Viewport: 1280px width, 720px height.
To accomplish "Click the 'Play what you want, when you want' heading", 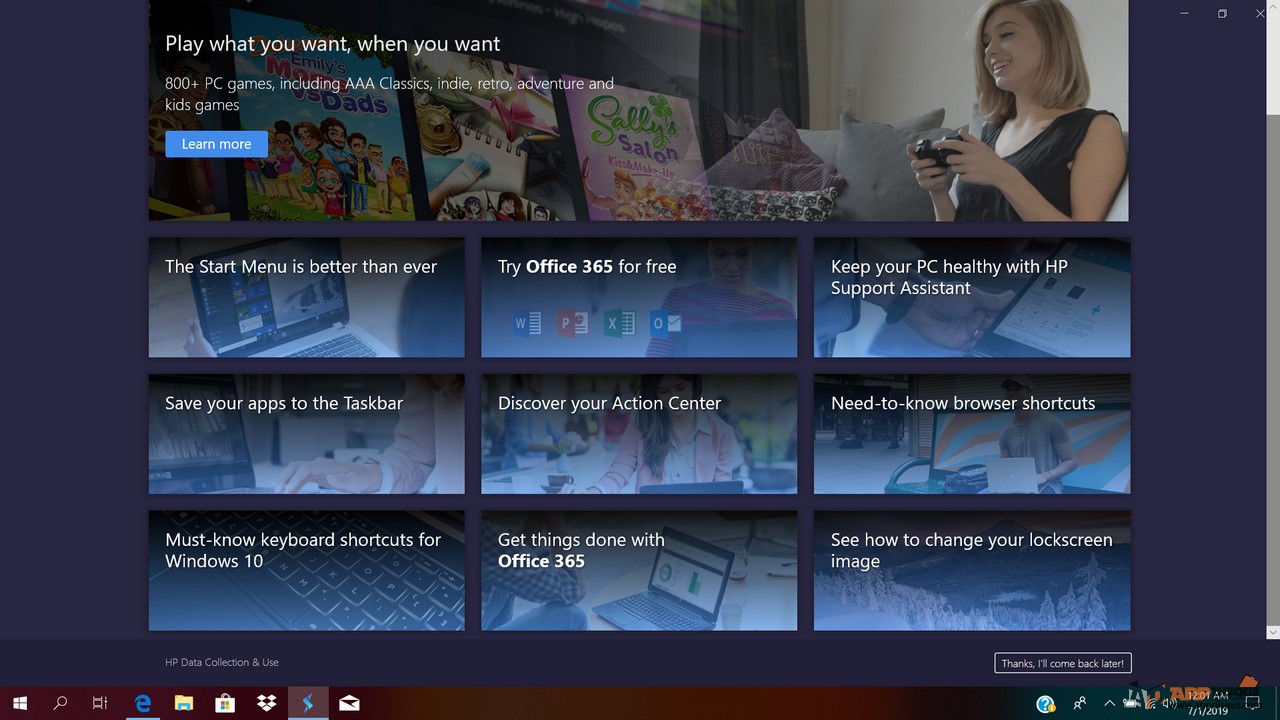I will click(x=333, y=44).
